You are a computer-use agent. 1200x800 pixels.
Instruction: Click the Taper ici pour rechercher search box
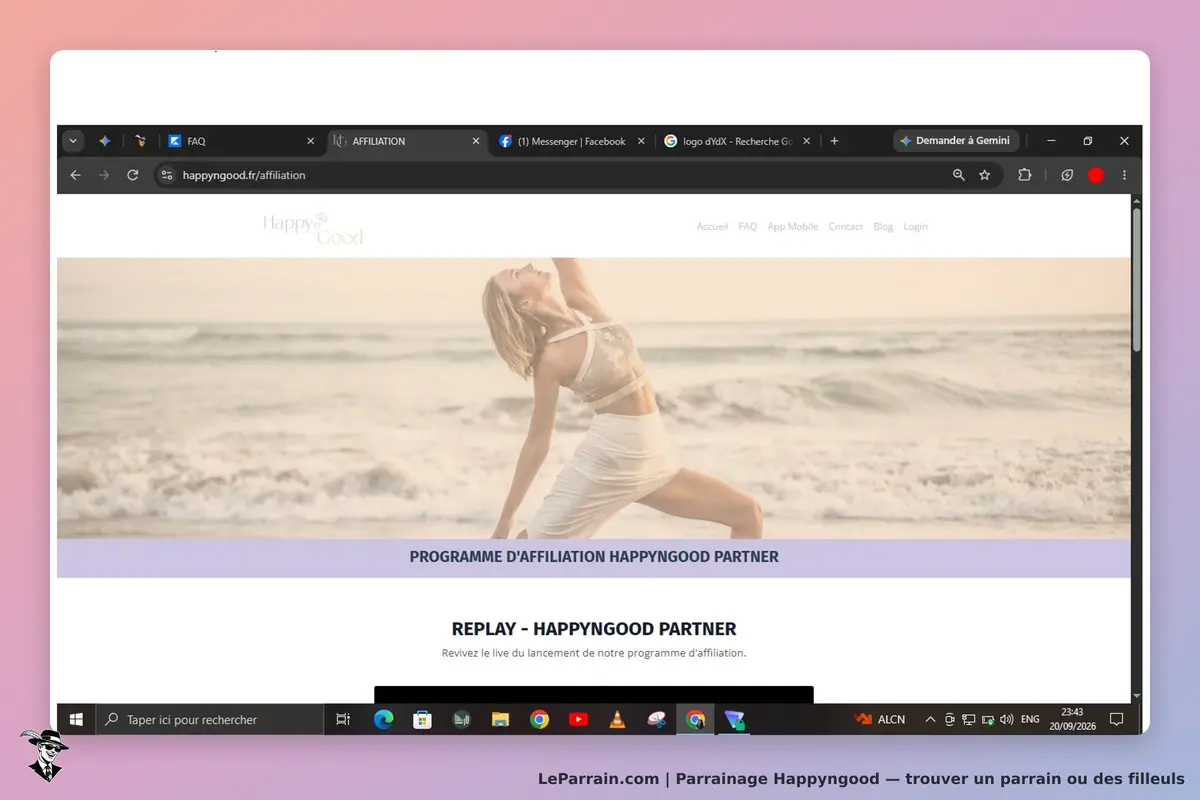point(210,719)
